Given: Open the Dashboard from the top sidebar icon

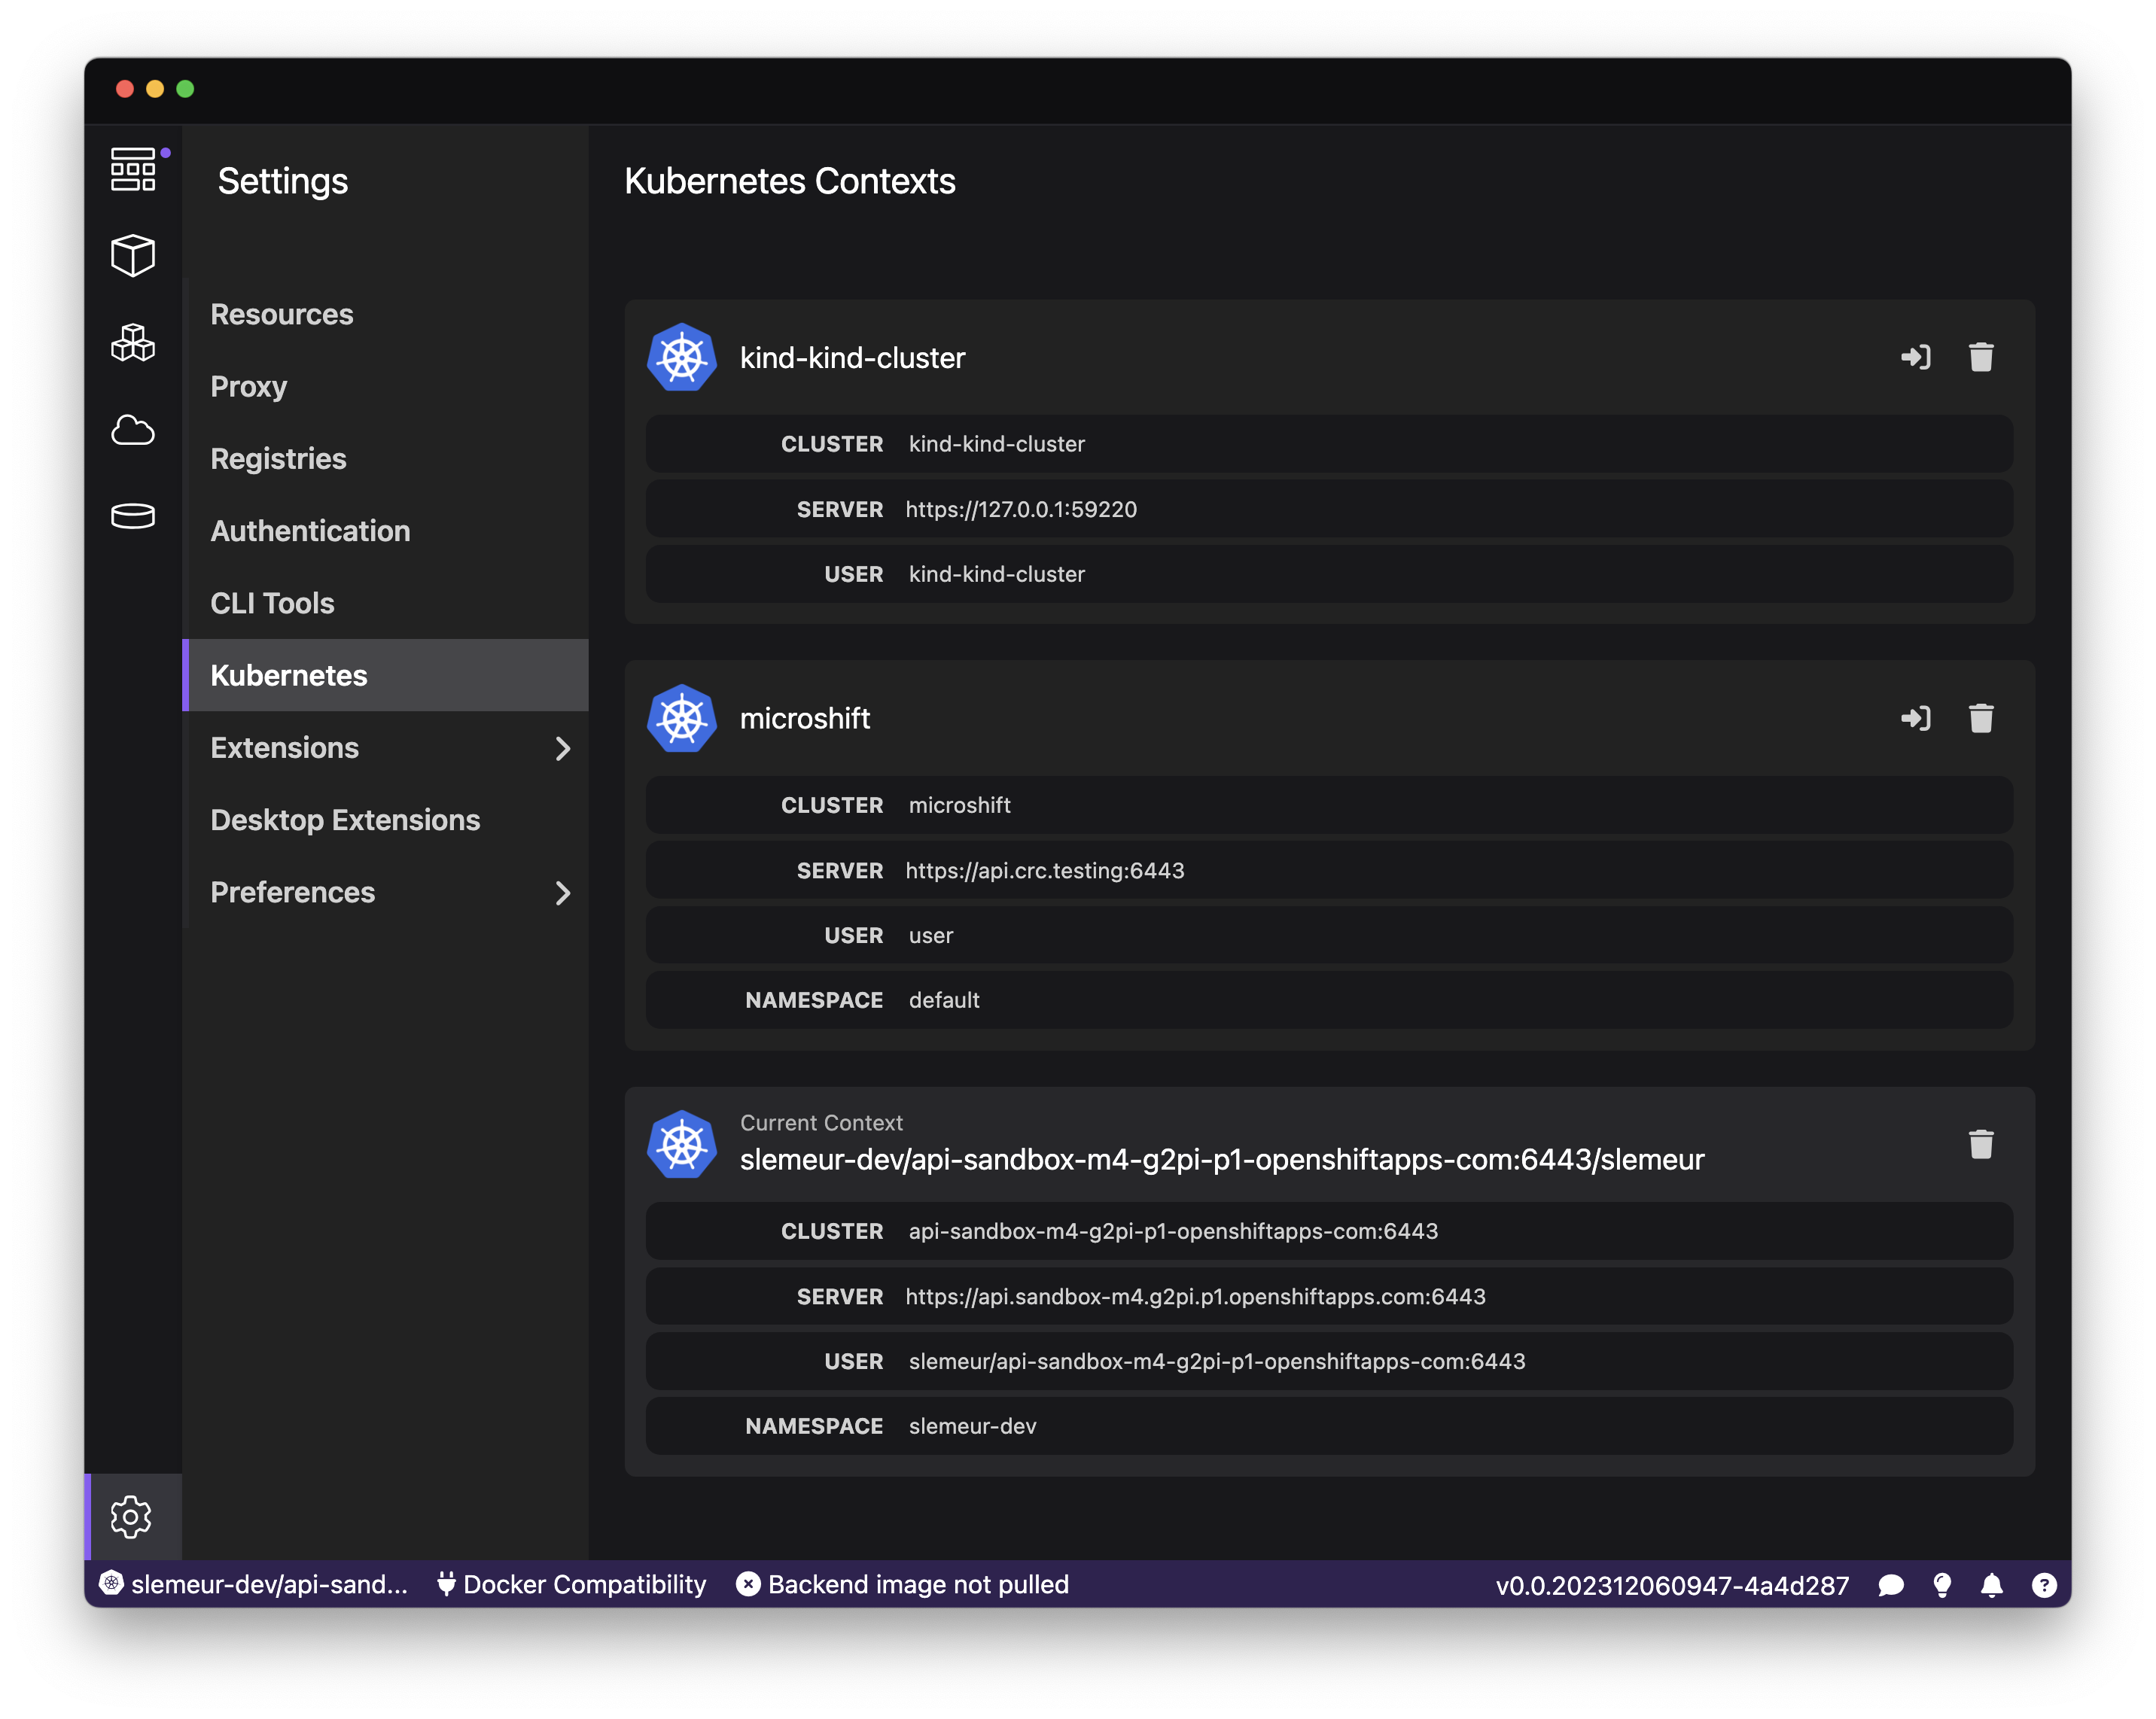Looking at the screenshot, I should coord(133,170).
